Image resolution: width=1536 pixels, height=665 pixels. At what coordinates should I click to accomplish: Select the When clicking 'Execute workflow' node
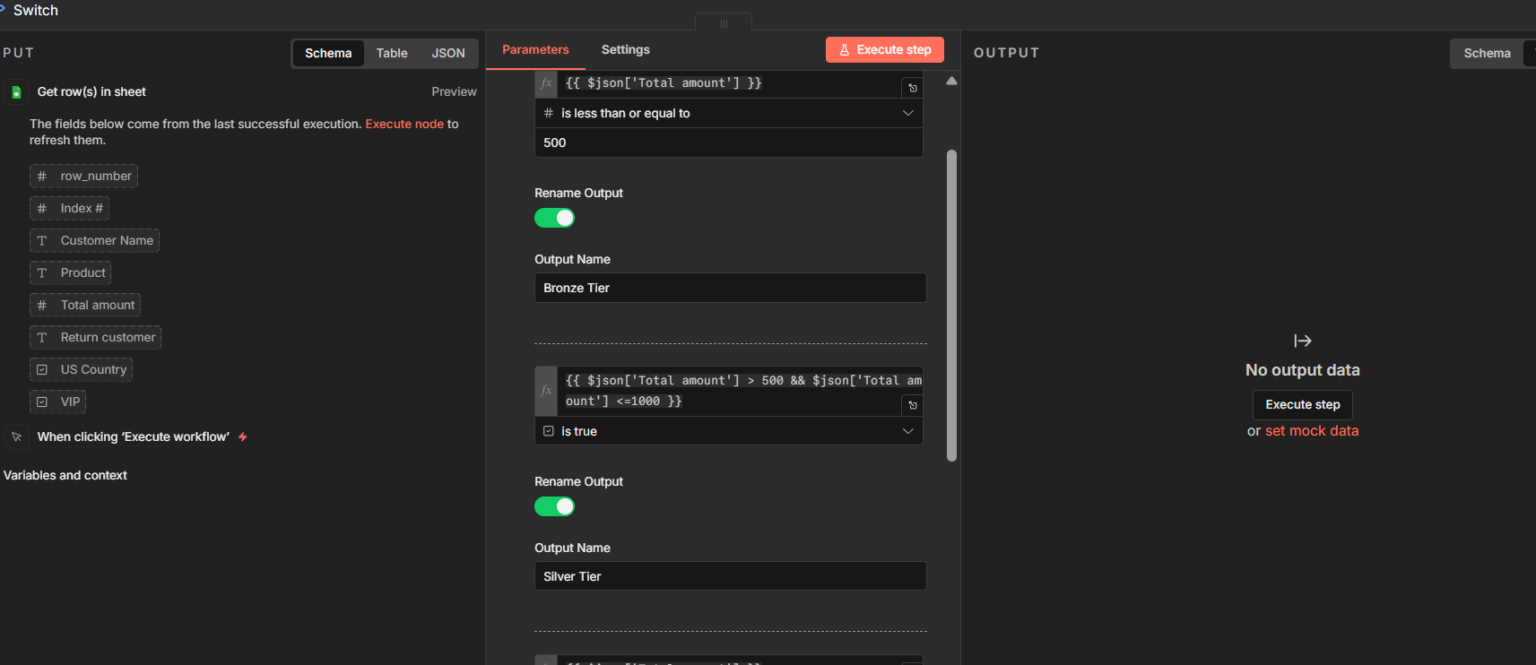coord(133,437)
